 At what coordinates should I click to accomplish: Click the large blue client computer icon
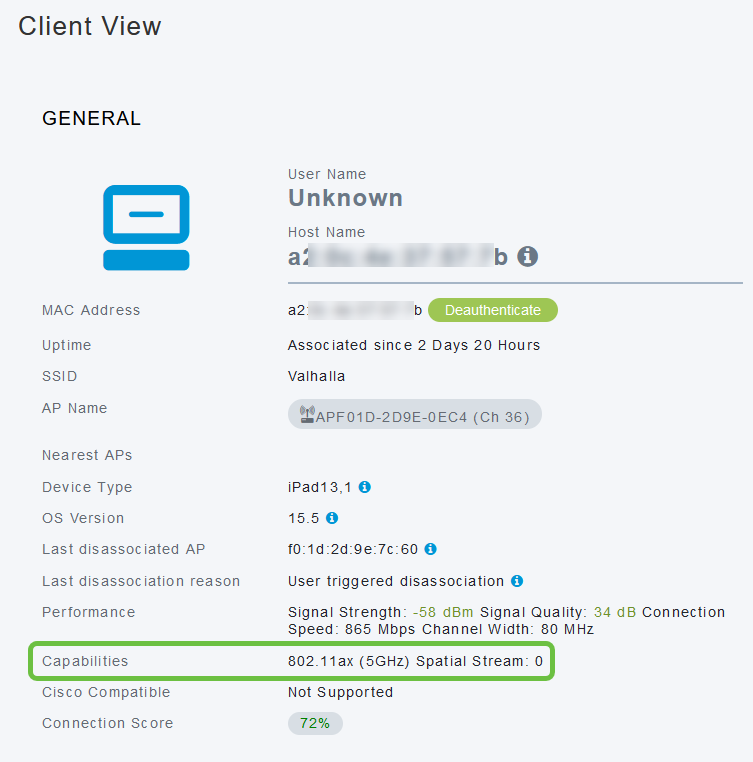point(146,227)
